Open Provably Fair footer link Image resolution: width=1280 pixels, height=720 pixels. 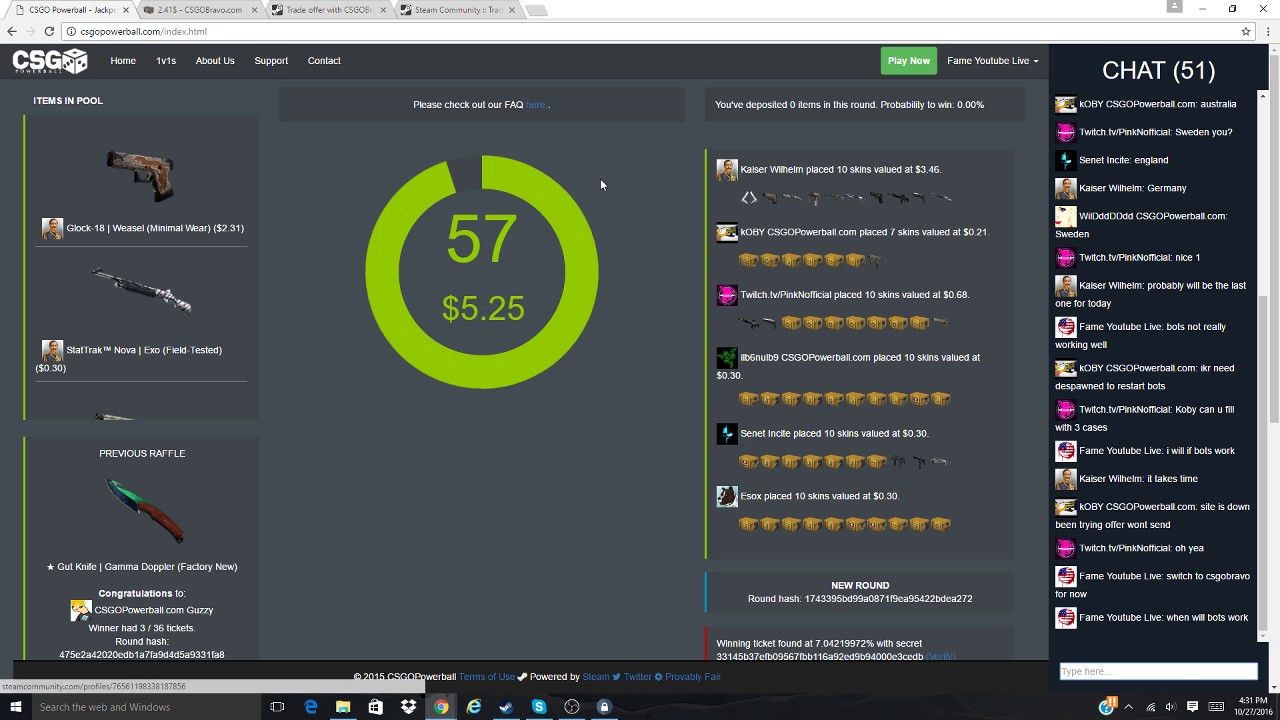click(x=692, y=677)
